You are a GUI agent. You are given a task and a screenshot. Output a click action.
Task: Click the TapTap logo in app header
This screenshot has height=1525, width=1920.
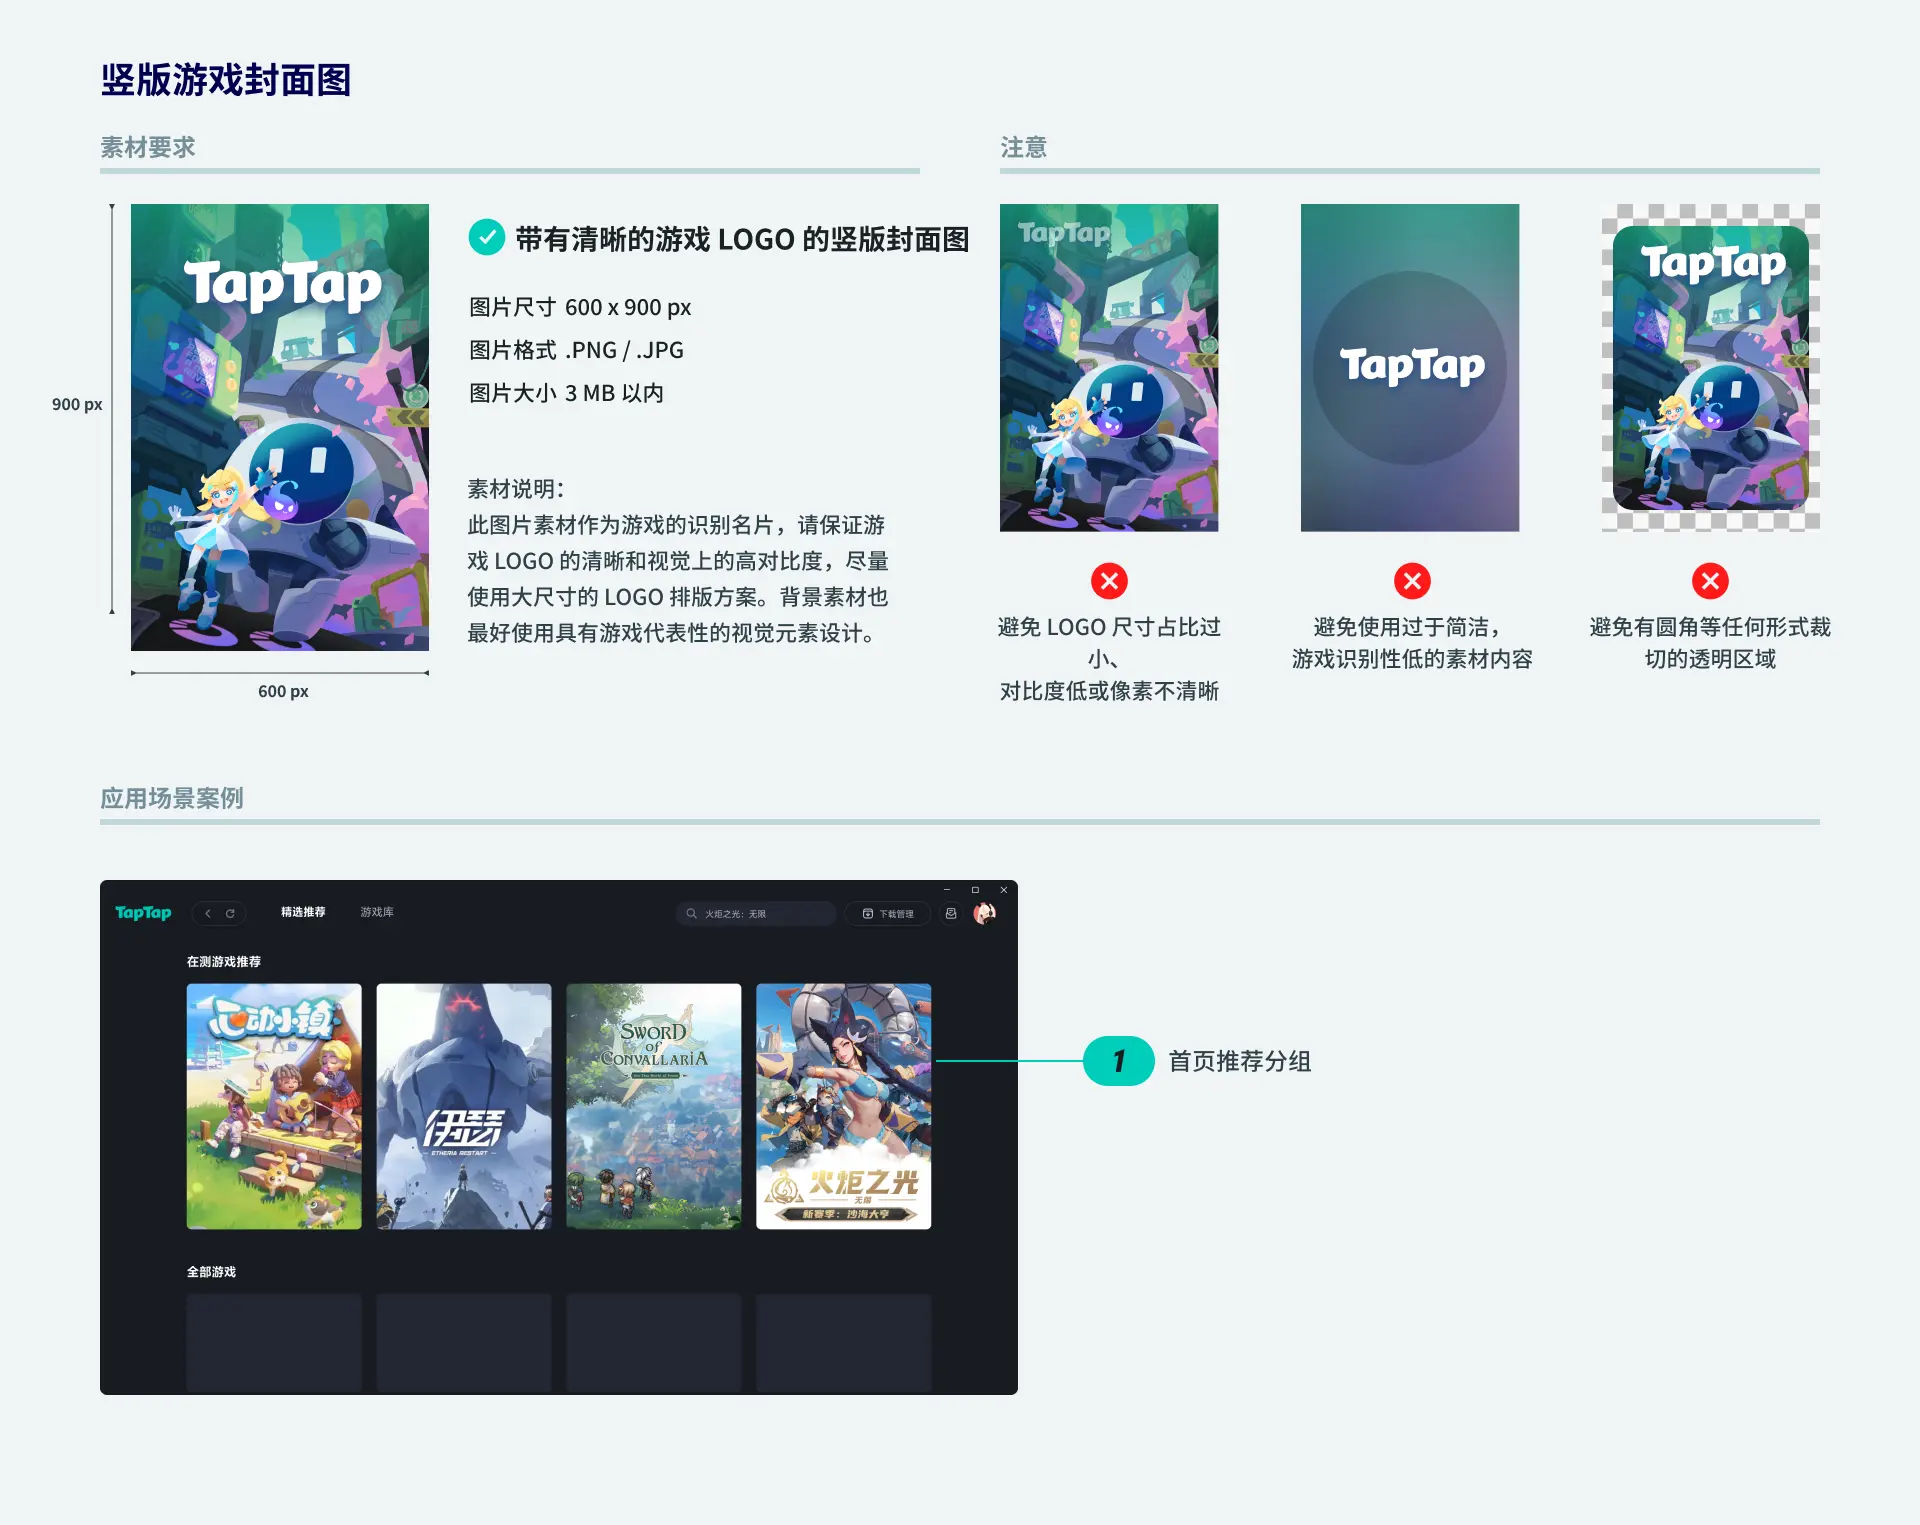point(143,913)
